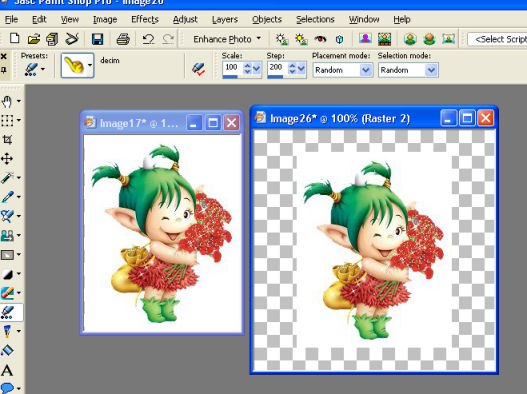Click the tube settings icon with red check
This screenshot has width=527, height=394.
[x=198, y=69]
